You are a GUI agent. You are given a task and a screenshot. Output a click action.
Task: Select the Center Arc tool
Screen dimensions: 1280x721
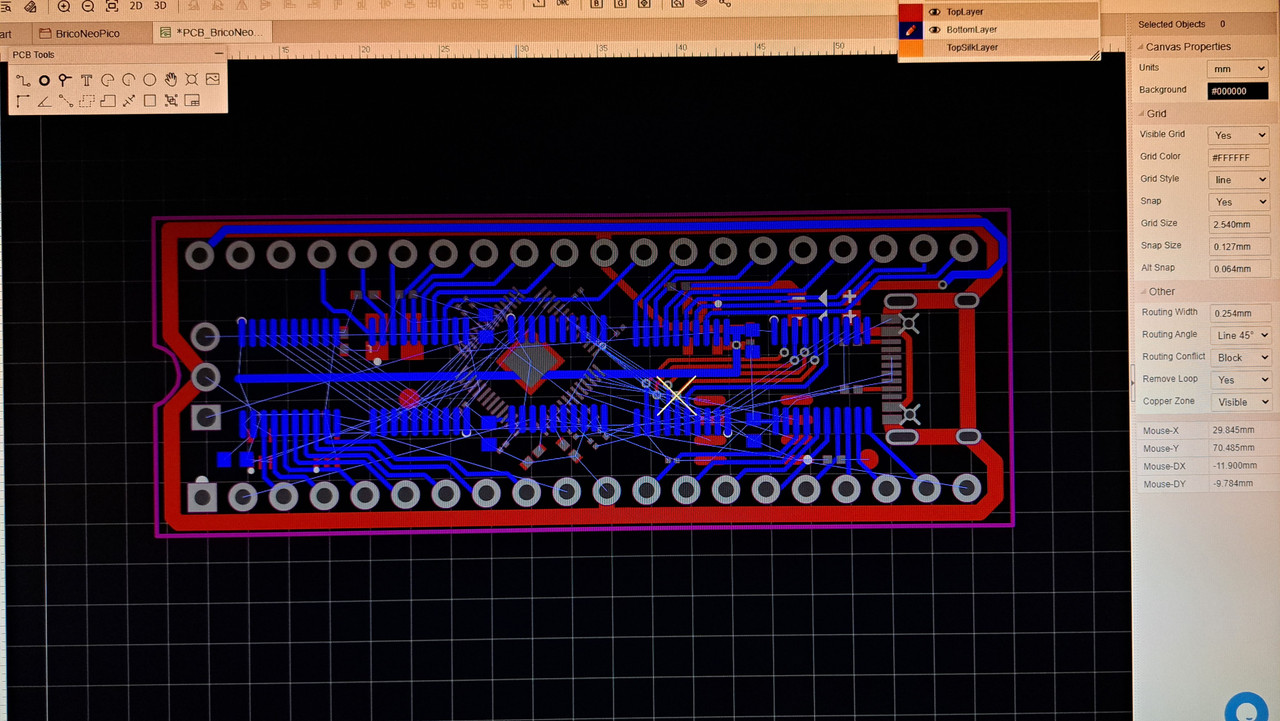pos(128,80)
